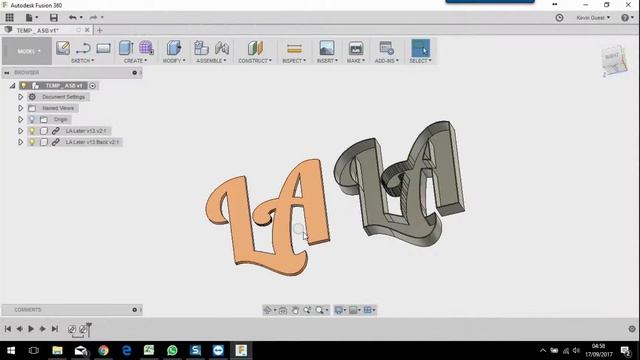
Task: Click the Select tool icon
Action: click(420, 48)
